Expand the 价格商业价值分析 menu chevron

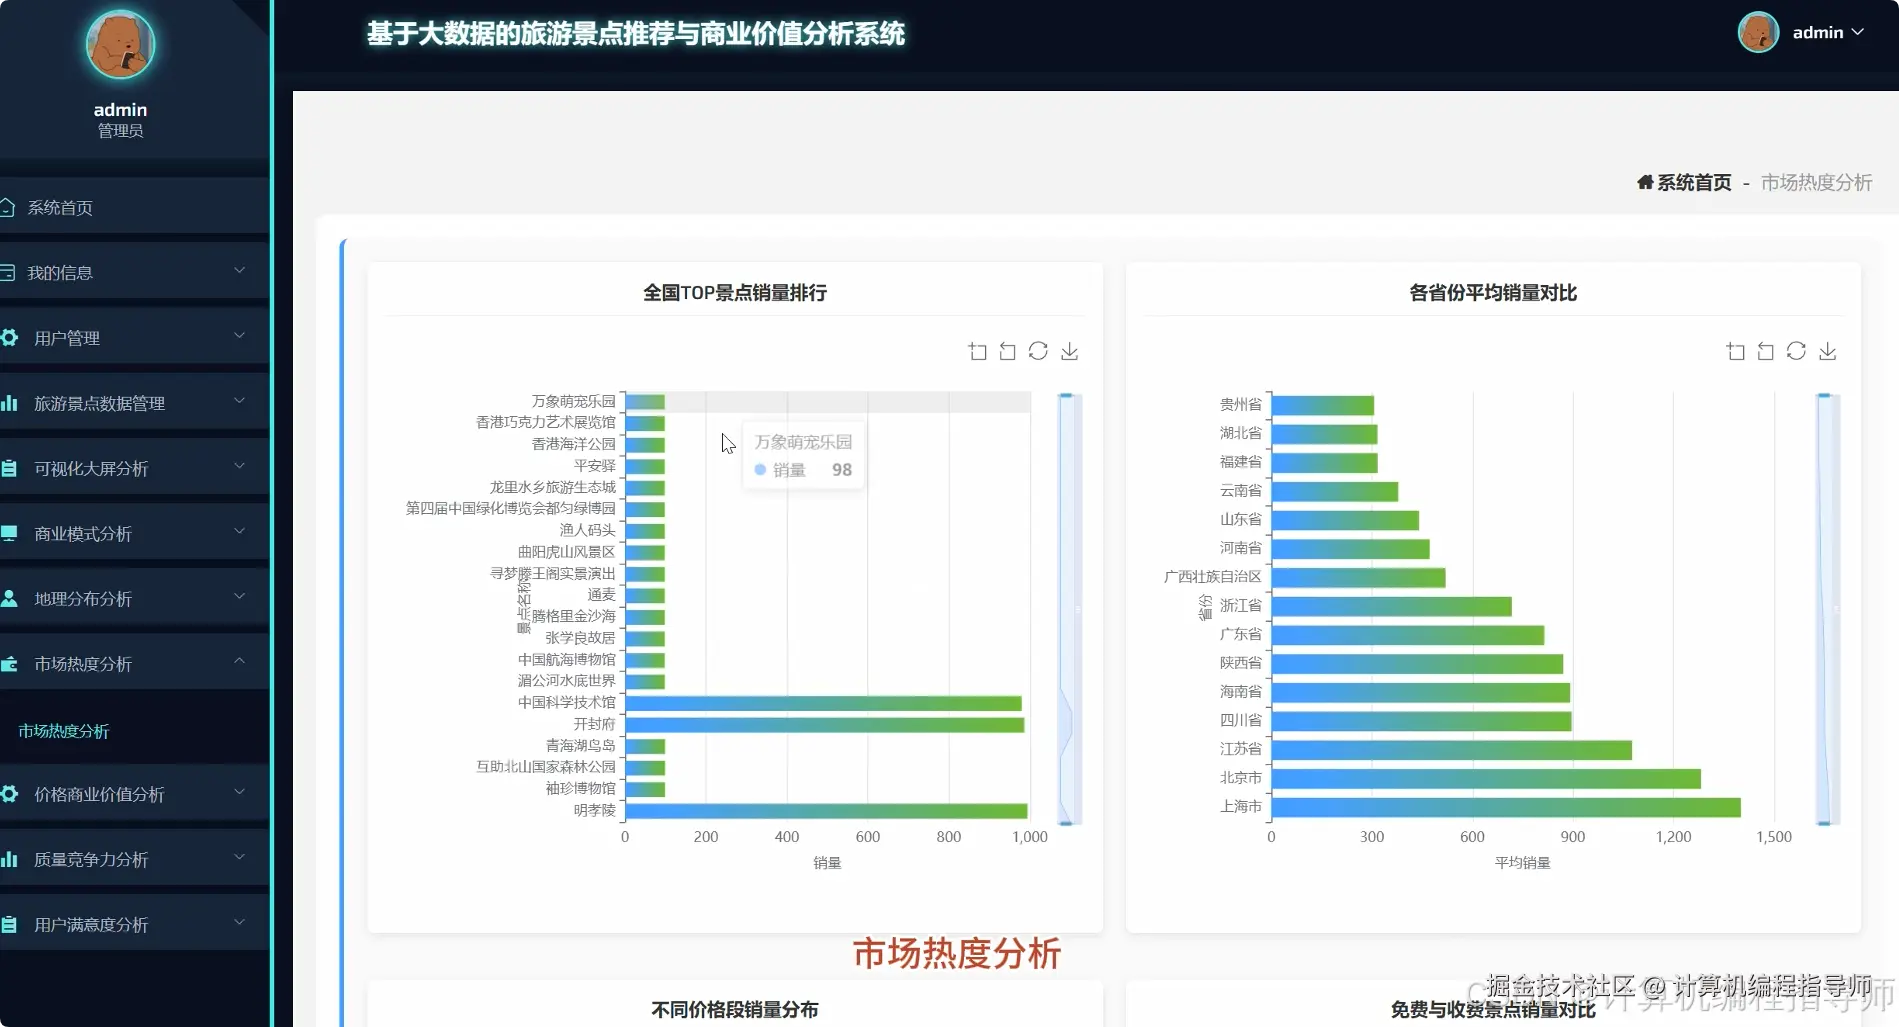[x=239, y=791]
